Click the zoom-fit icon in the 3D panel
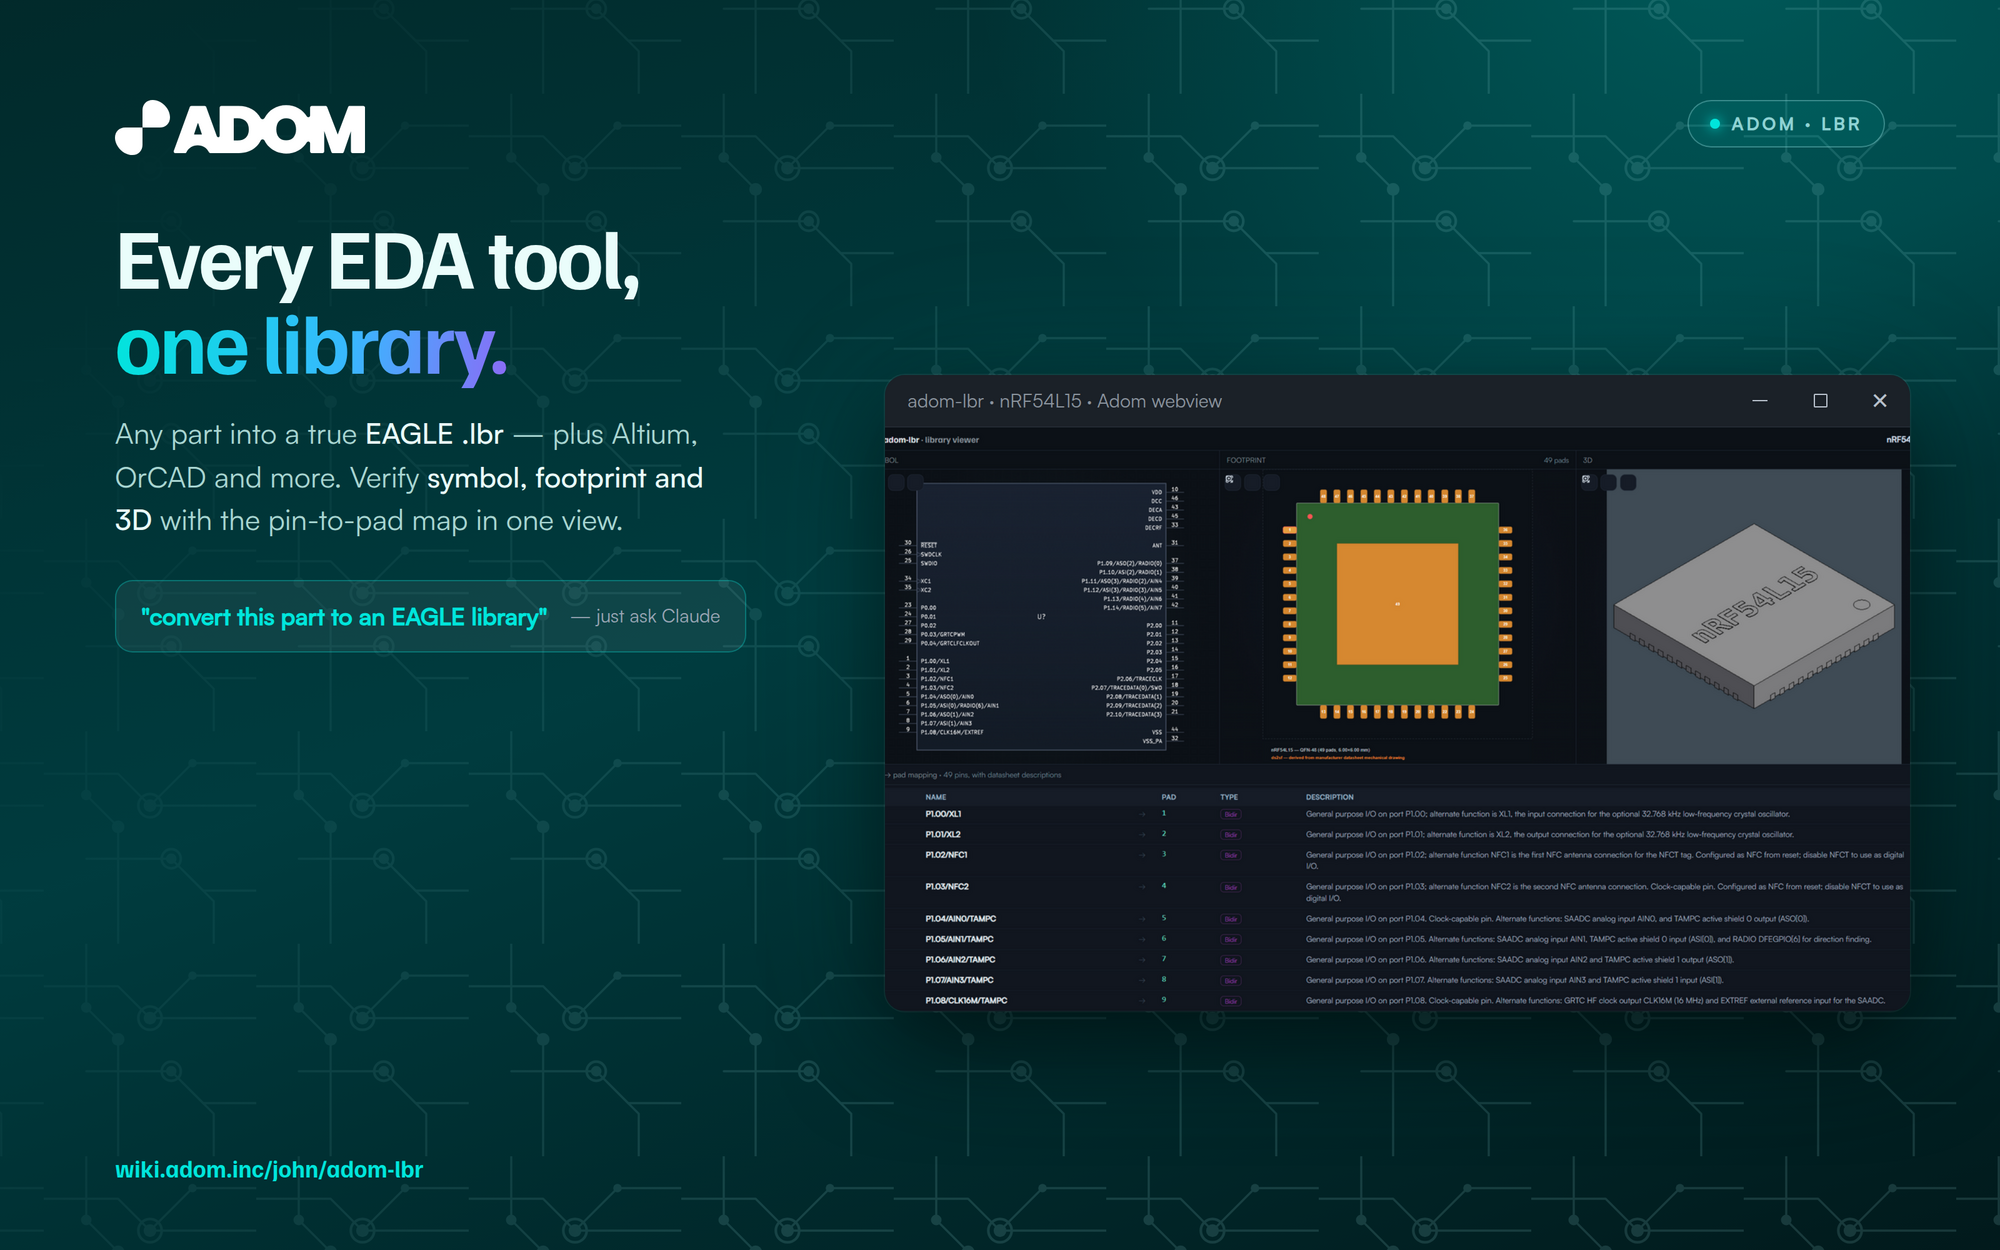Viewport: 2000px width, 1250px height. click(1586, 480)
